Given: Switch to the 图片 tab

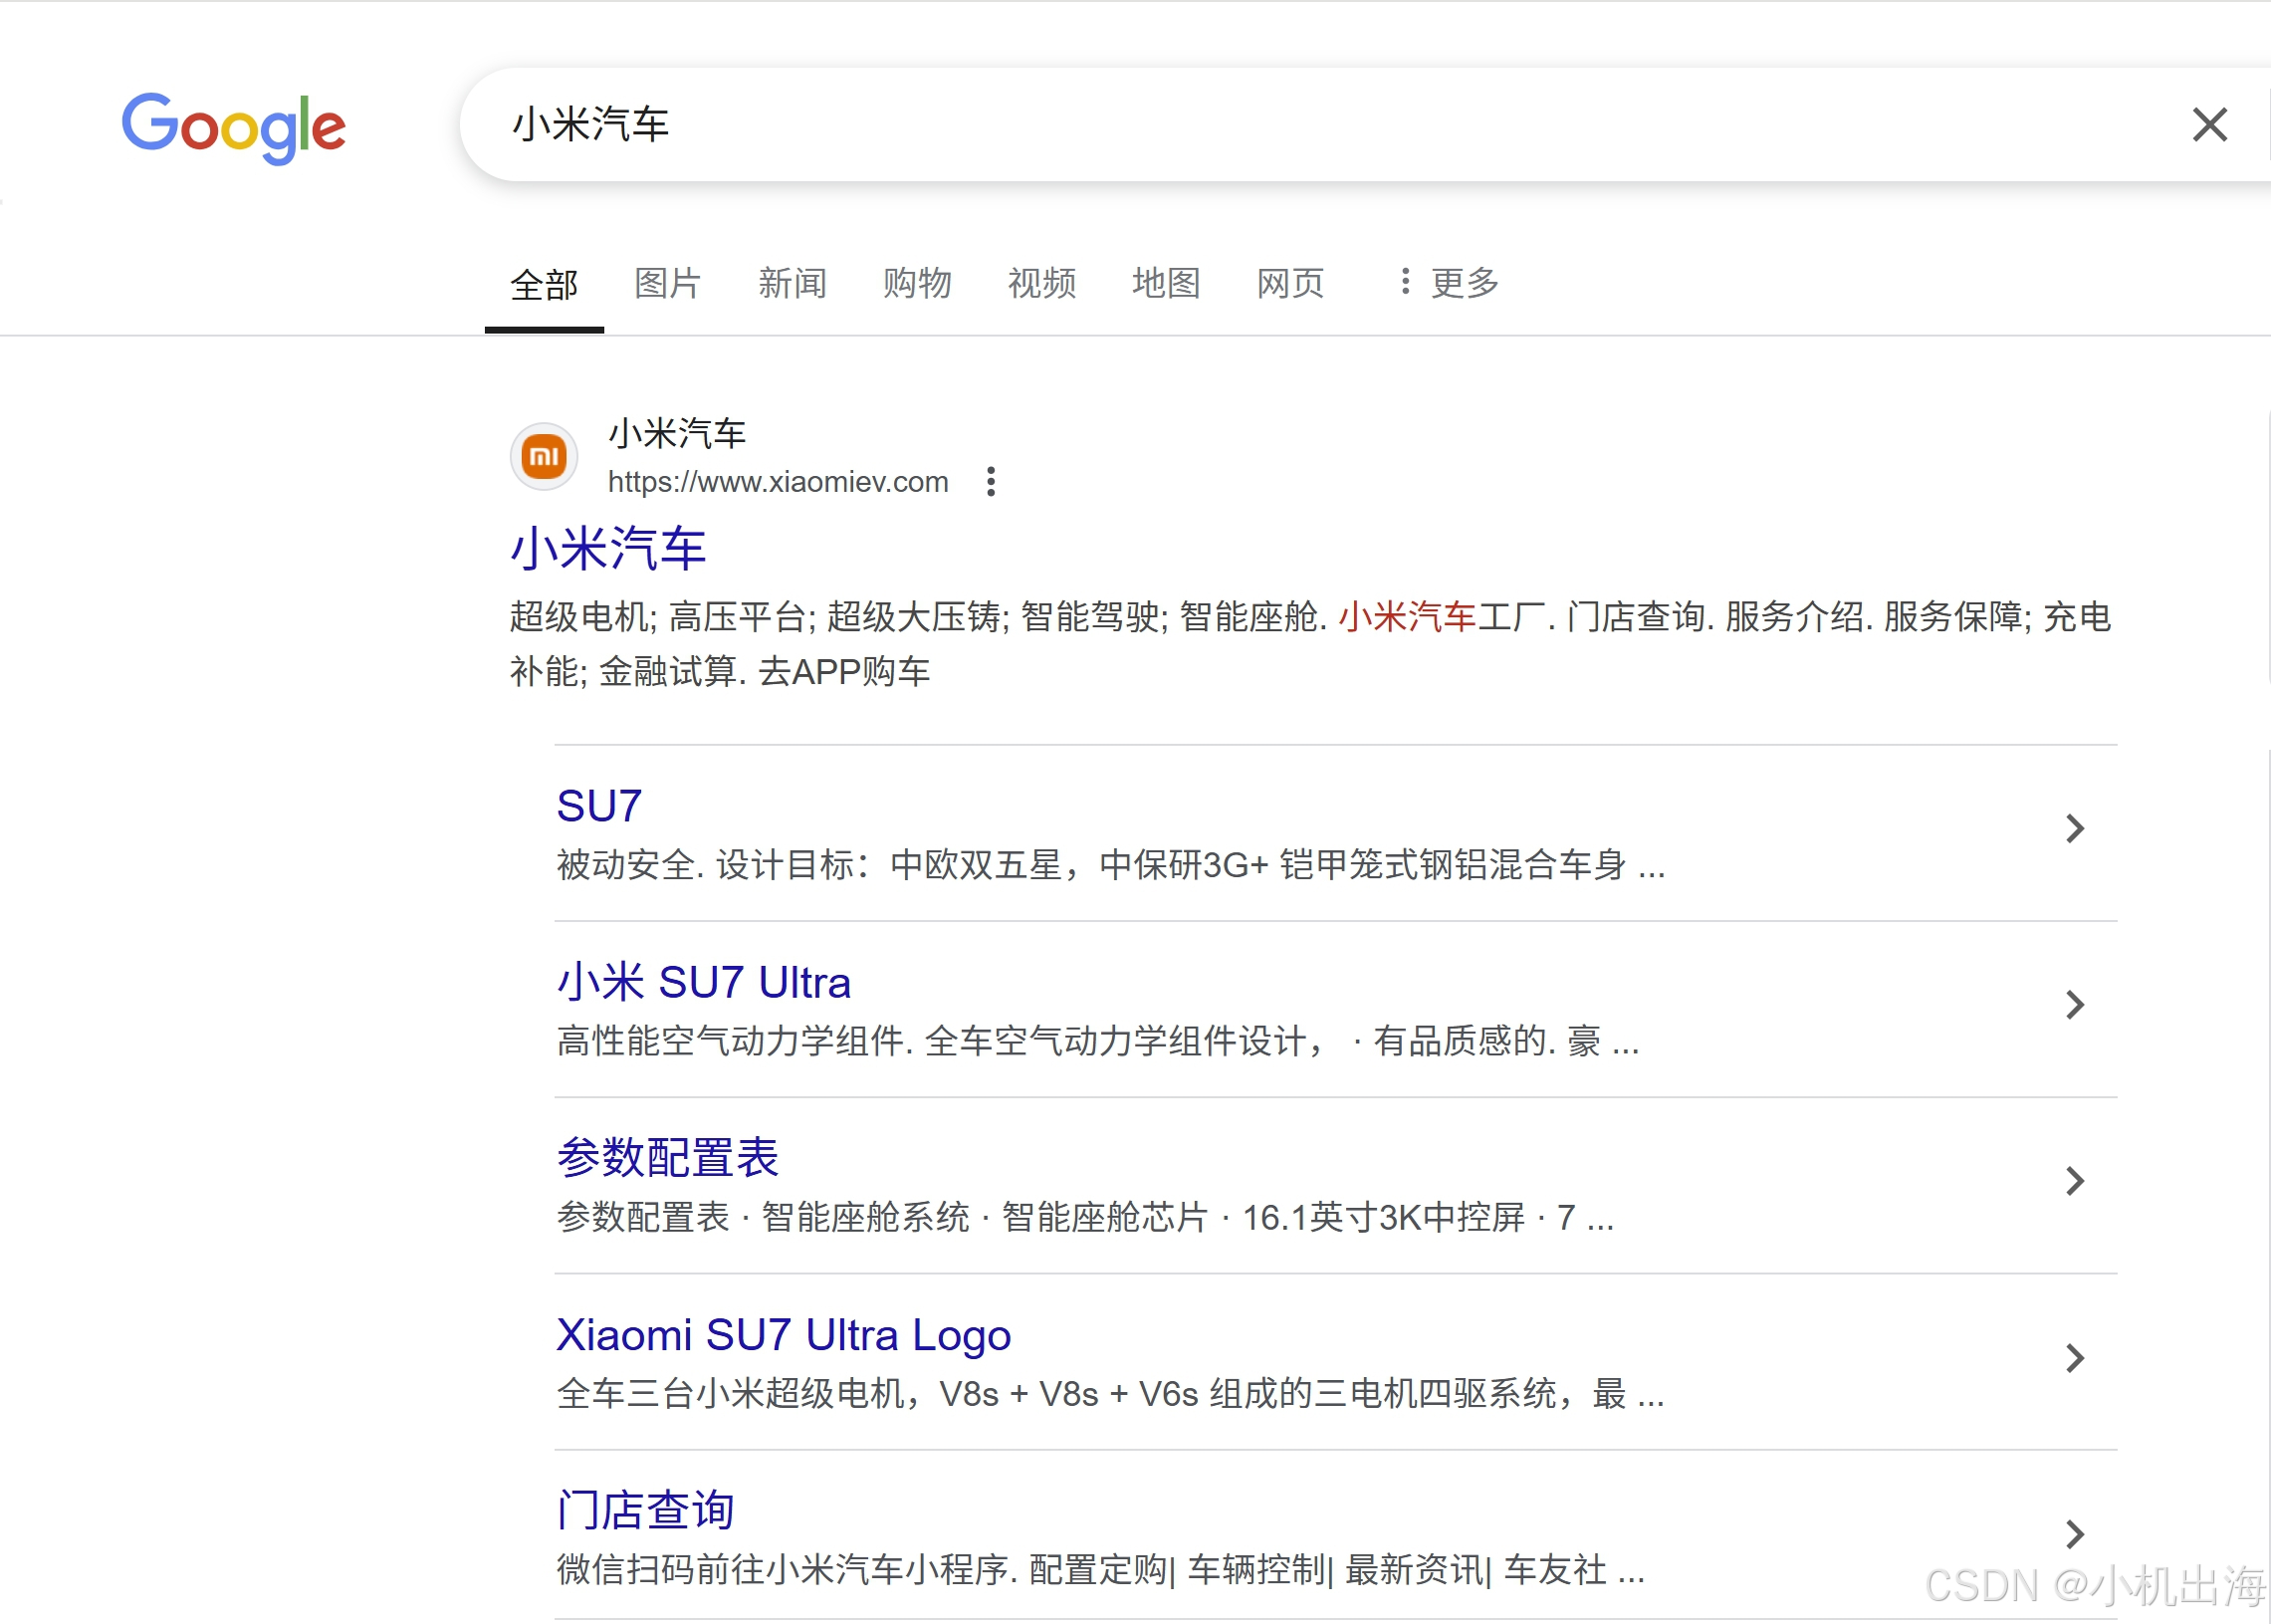Looking at the screenshot, I should click(x=667, y=284).
